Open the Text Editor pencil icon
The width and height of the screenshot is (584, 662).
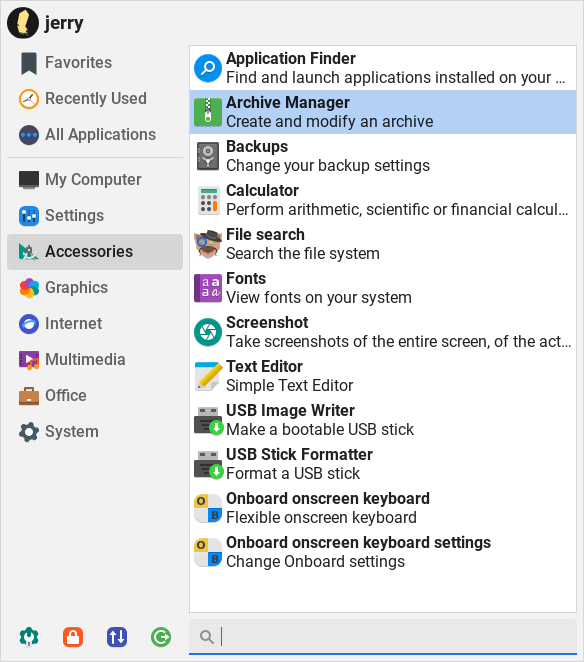209,376
